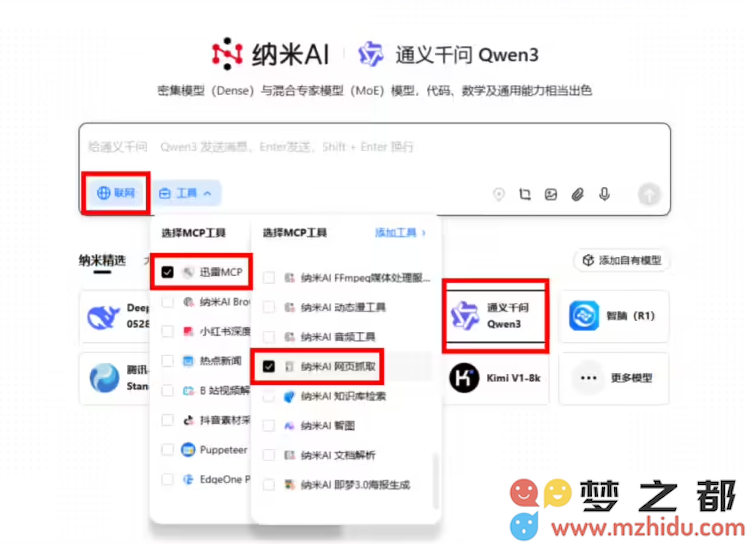
Task: Select the 通义千问 Qwen3 model card
Action: pos(495,316)
